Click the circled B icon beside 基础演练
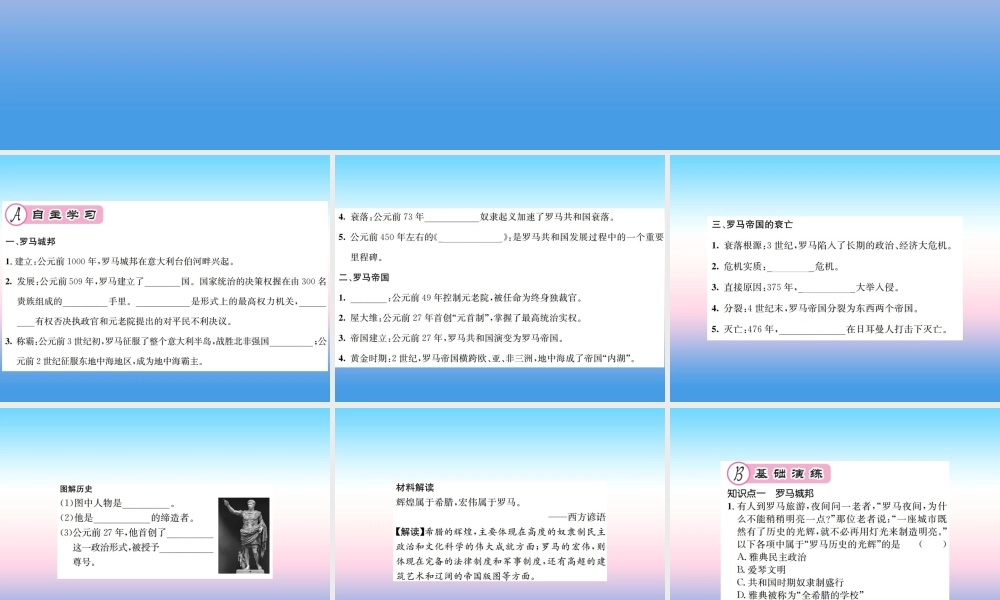The image size is (1000, 600). pyautogui.click(x=738, y=474)
